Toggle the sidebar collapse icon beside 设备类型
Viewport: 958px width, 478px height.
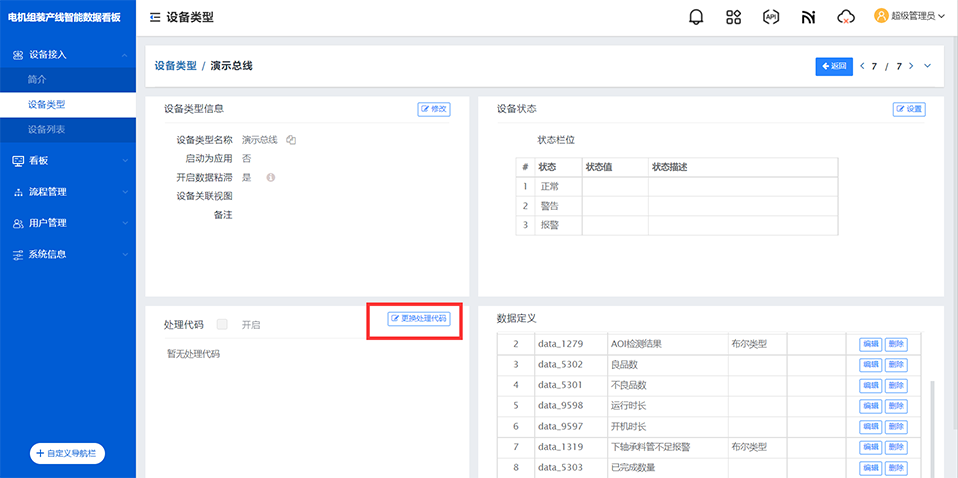tap(154, 17)
